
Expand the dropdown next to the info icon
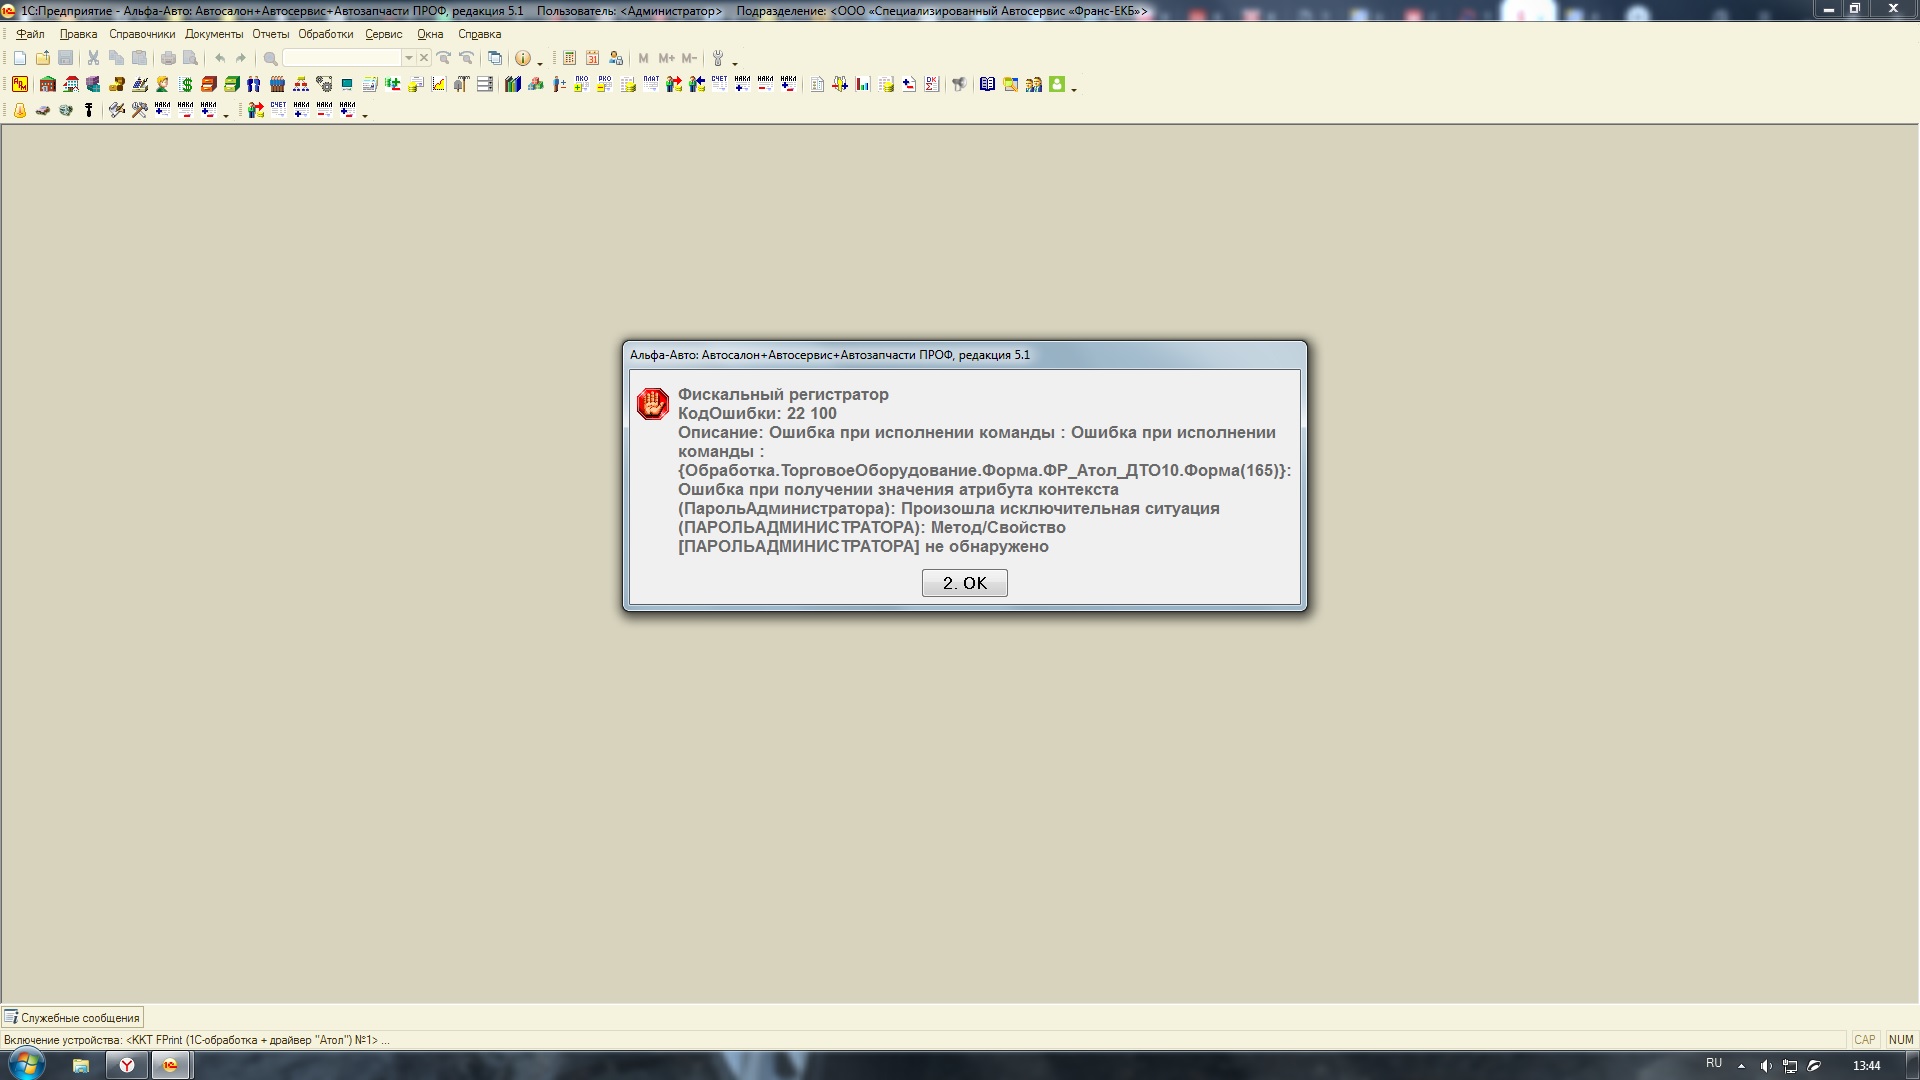click(x=540, y=62)
